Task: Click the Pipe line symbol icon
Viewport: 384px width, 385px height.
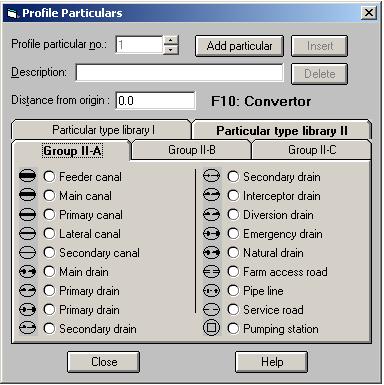Action: [211, 291]
